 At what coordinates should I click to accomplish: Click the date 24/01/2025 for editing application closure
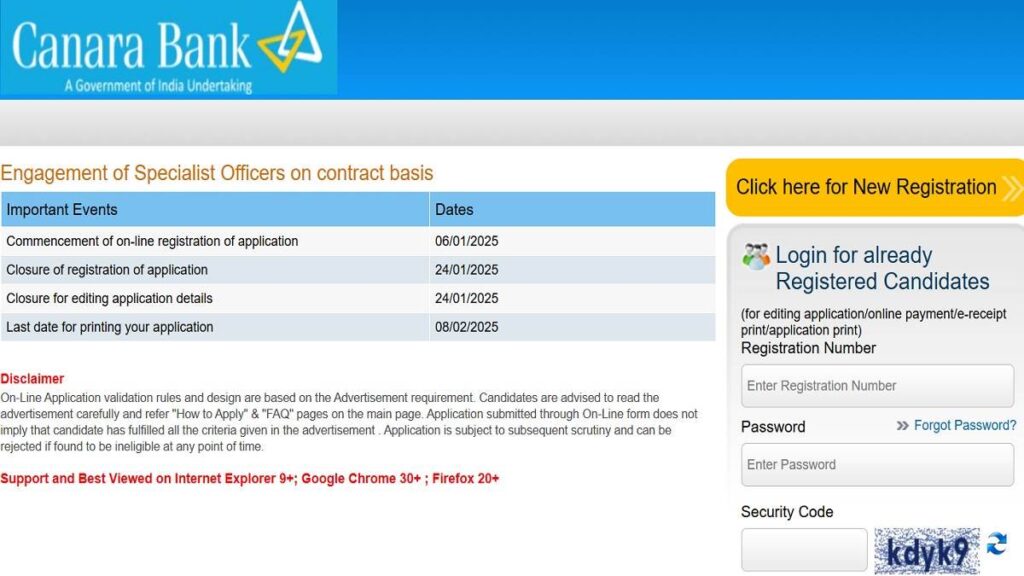(466, 298)
